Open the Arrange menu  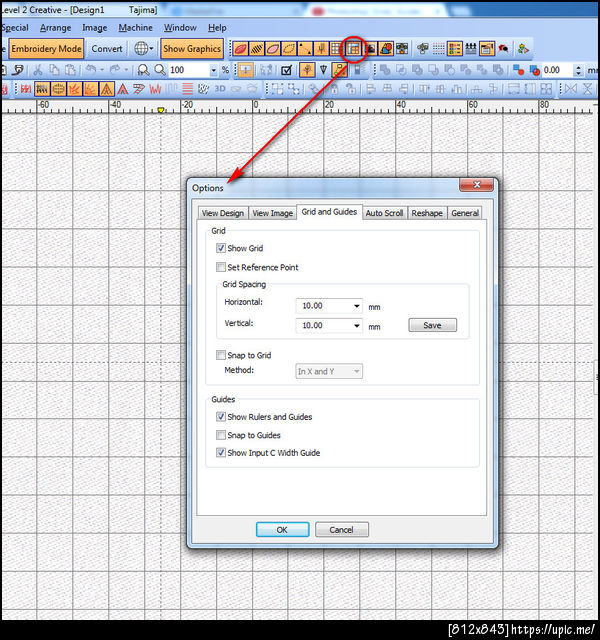click(56, 28)
